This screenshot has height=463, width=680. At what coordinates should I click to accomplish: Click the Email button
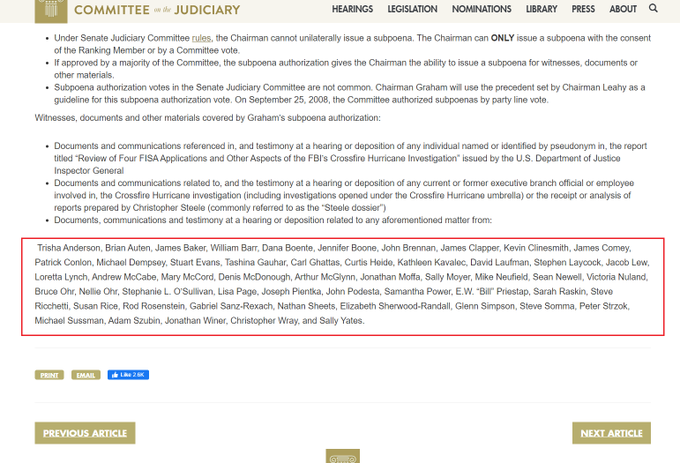click(x=85, y=375)
